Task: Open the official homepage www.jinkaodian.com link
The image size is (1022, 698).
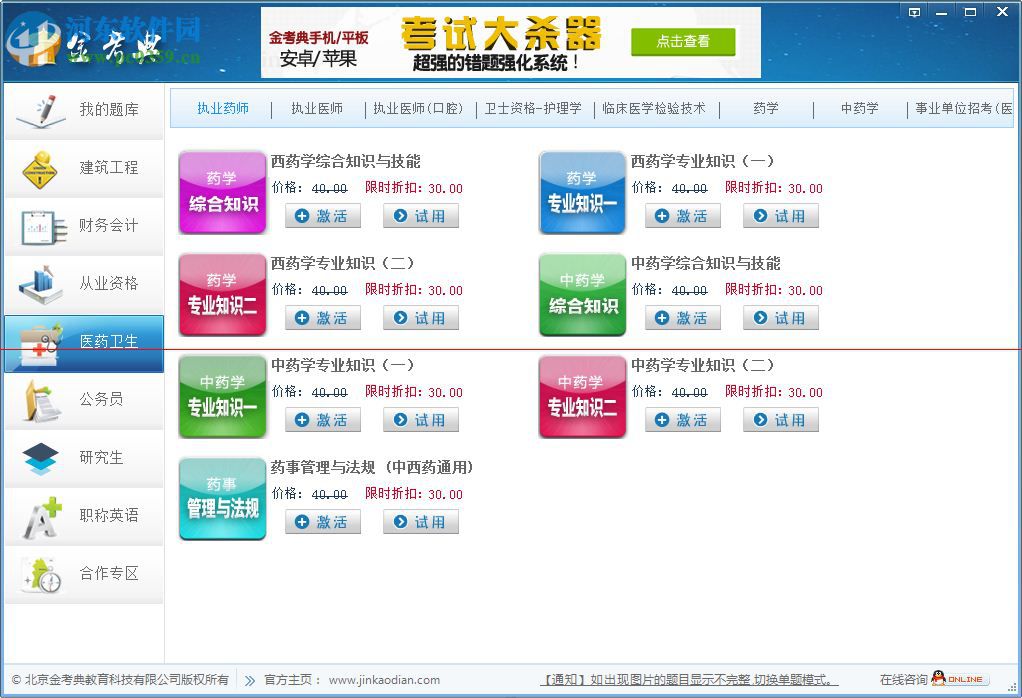Action: [384, 679]
